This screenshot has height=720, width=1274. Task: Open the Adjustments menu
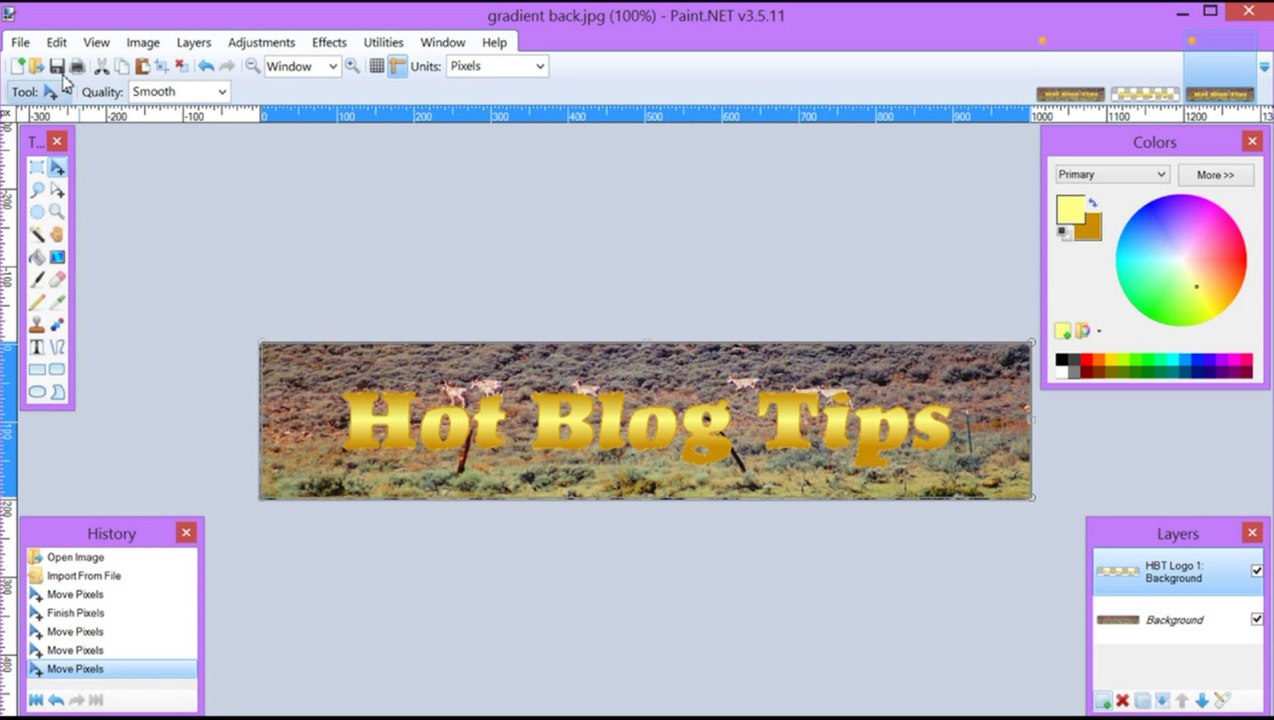click(261, 42)
